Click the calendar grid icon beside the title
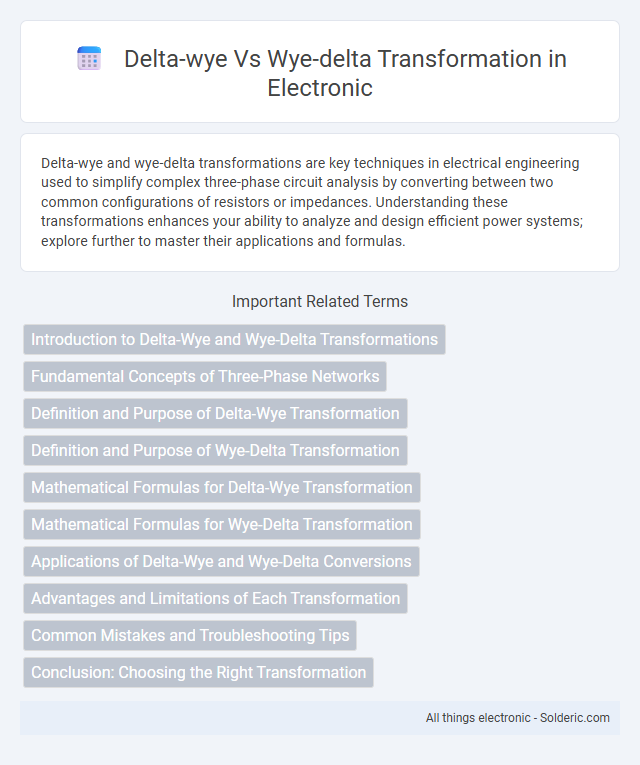The width and height of the screenshot is (640, 765). pos(89,59)
